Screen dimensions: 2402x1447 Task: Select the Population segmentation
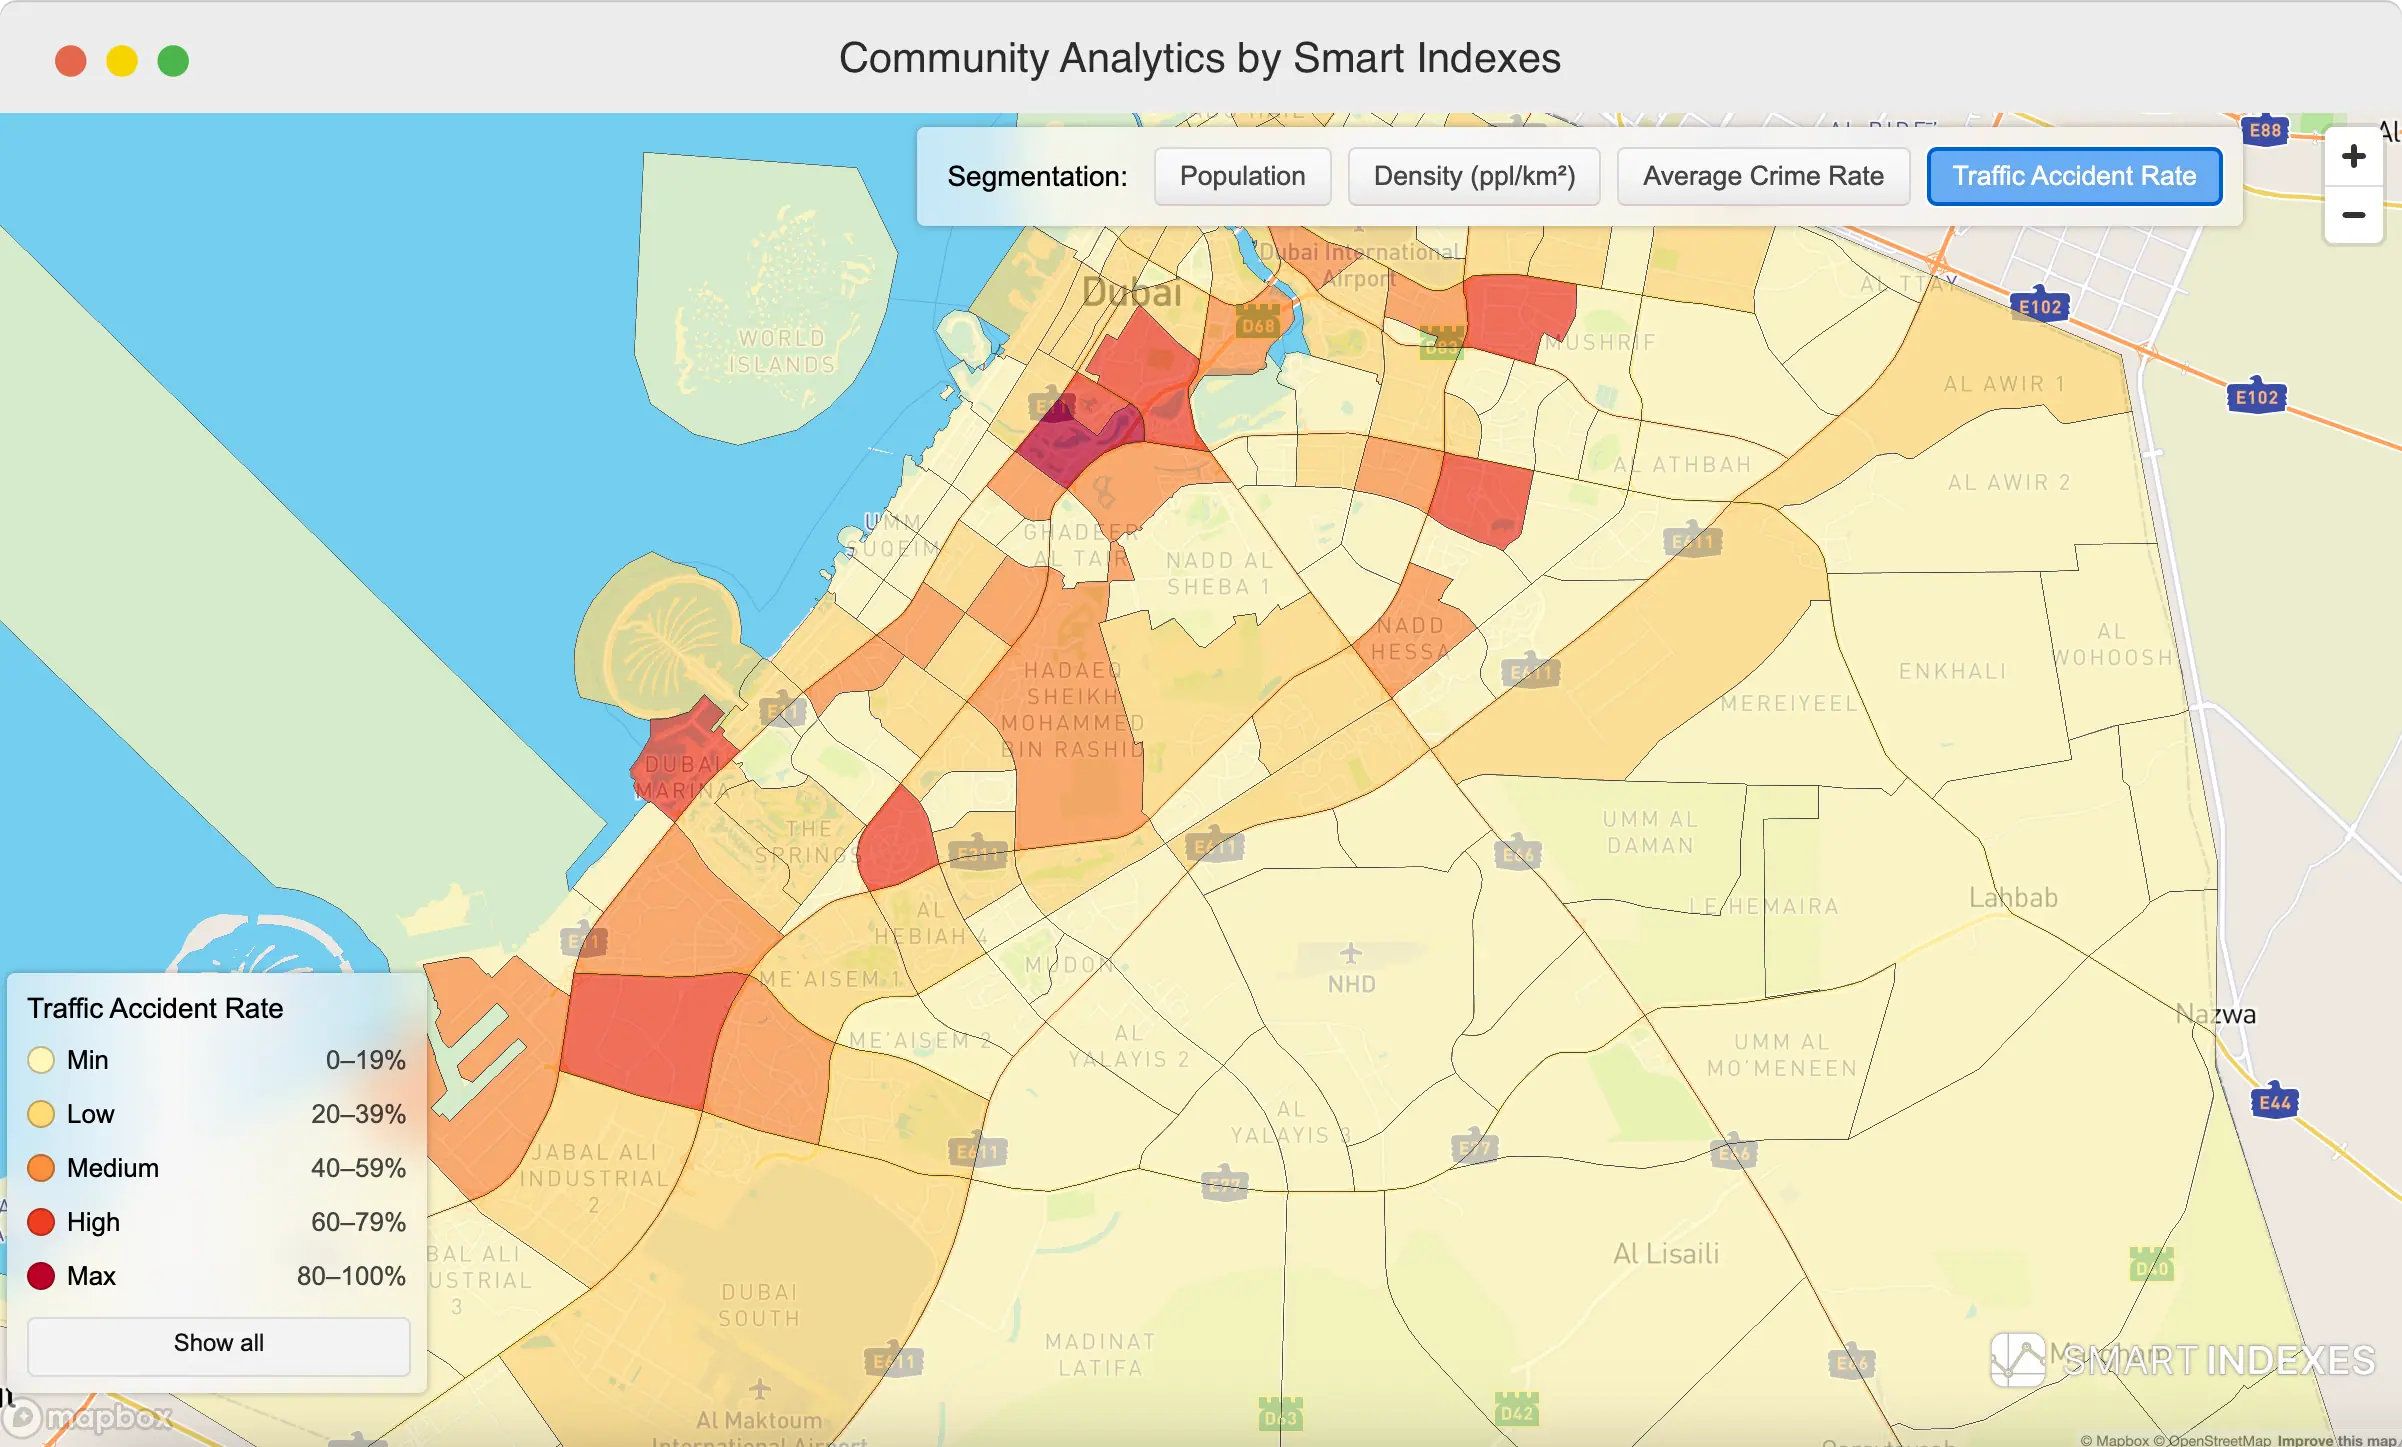[1242, 176]
